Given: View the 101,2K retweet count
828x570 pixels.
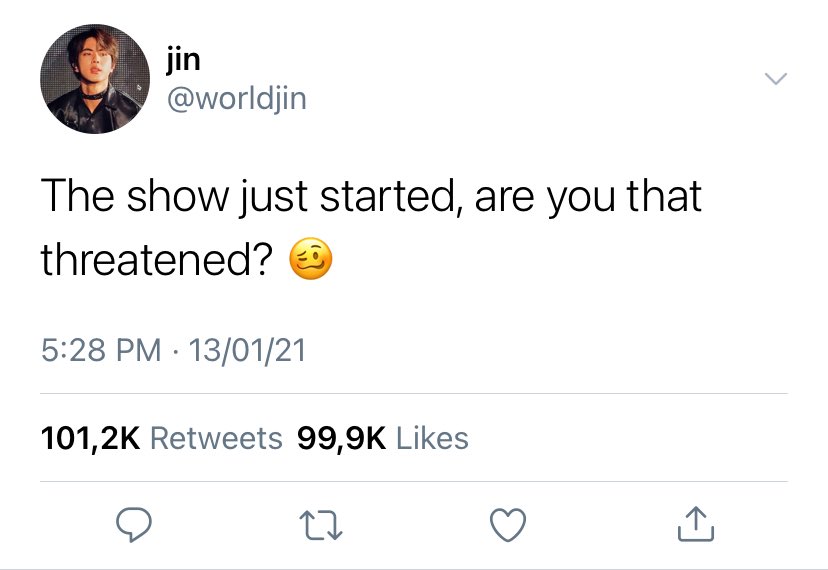Looking at the screenshot, I should [x=91, y=438].
